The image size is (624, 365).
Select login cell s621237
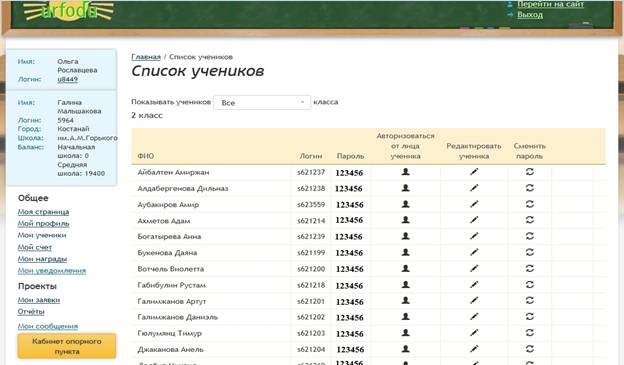tap(311, 172)
